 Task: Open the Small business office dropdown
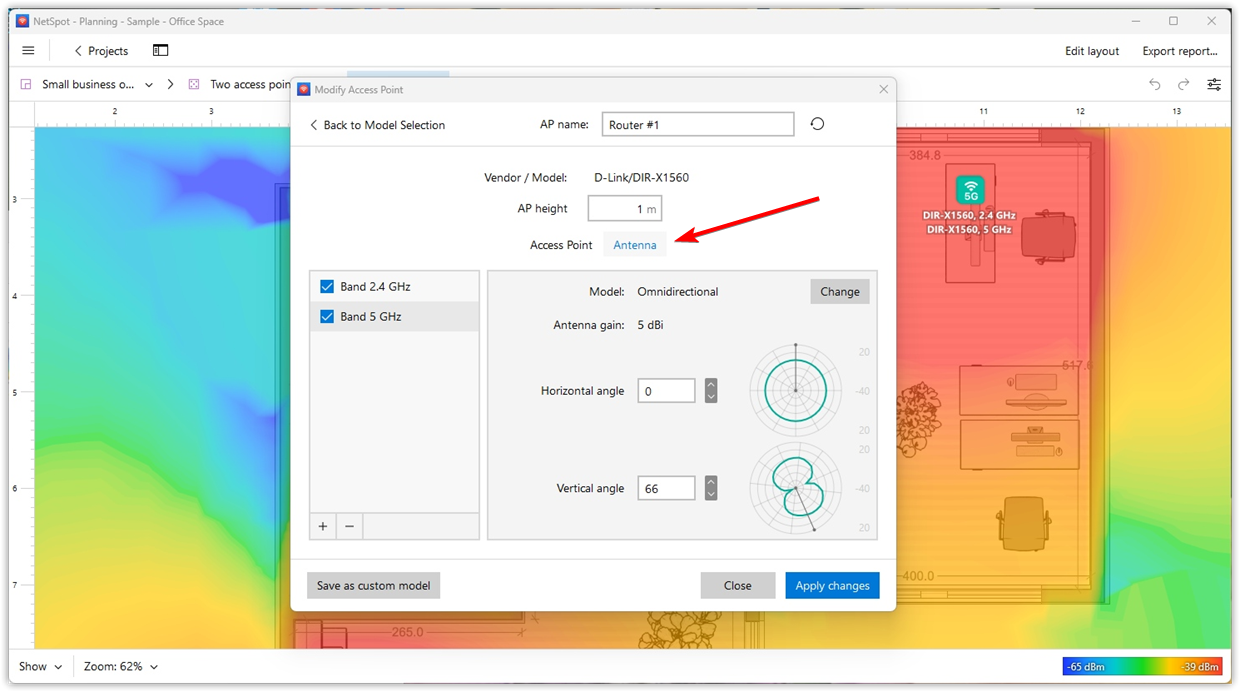click(148, 84)
